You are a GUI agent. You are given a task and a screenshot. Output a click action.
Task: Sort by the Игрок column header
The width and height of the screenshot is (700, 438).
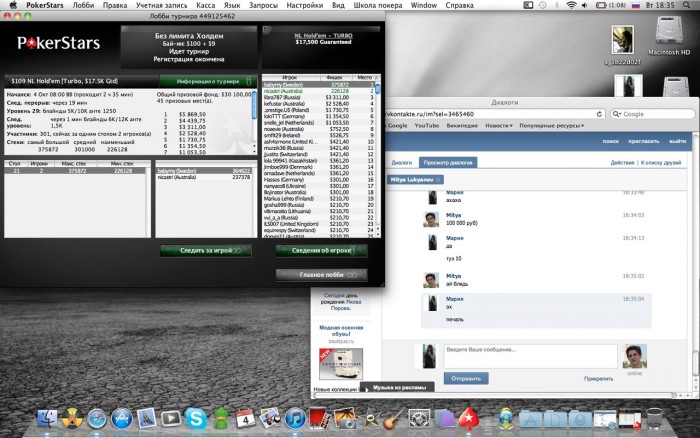pyautogui.click(x=289, y=78)
